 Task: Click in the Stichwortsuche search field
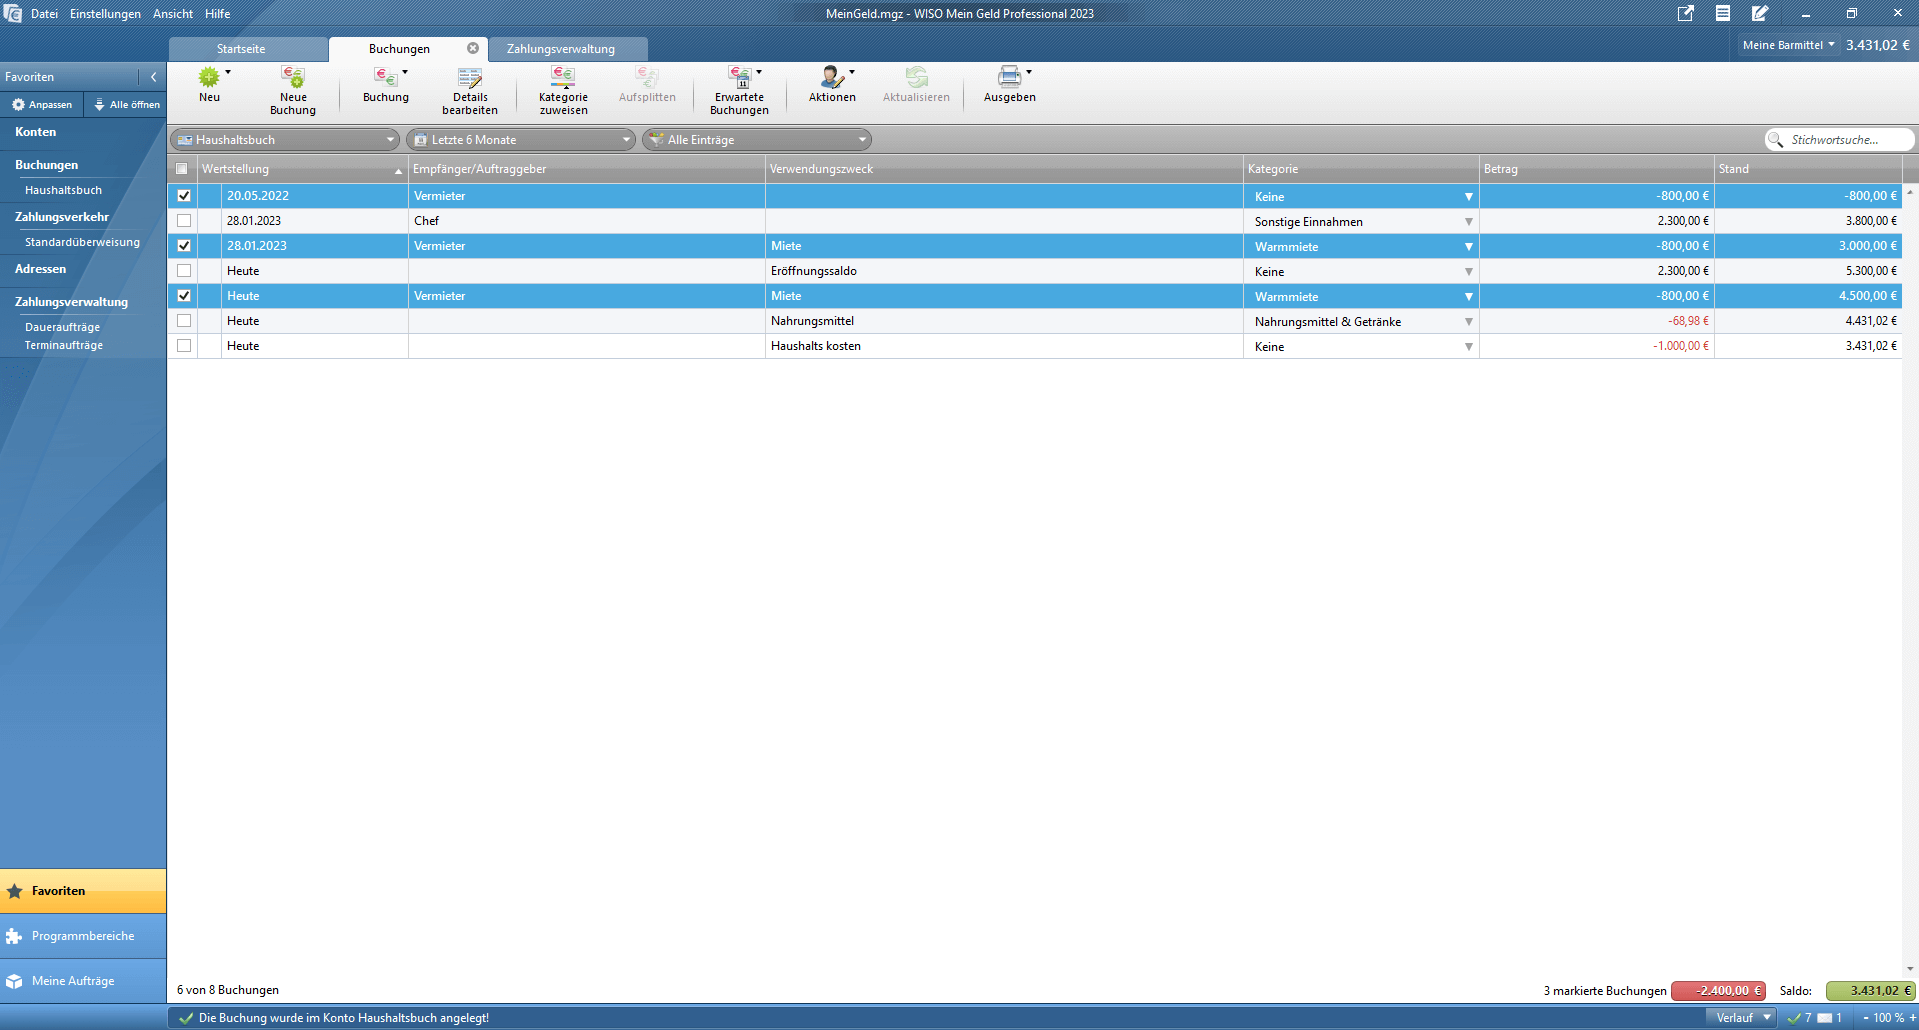[1839, 140]
